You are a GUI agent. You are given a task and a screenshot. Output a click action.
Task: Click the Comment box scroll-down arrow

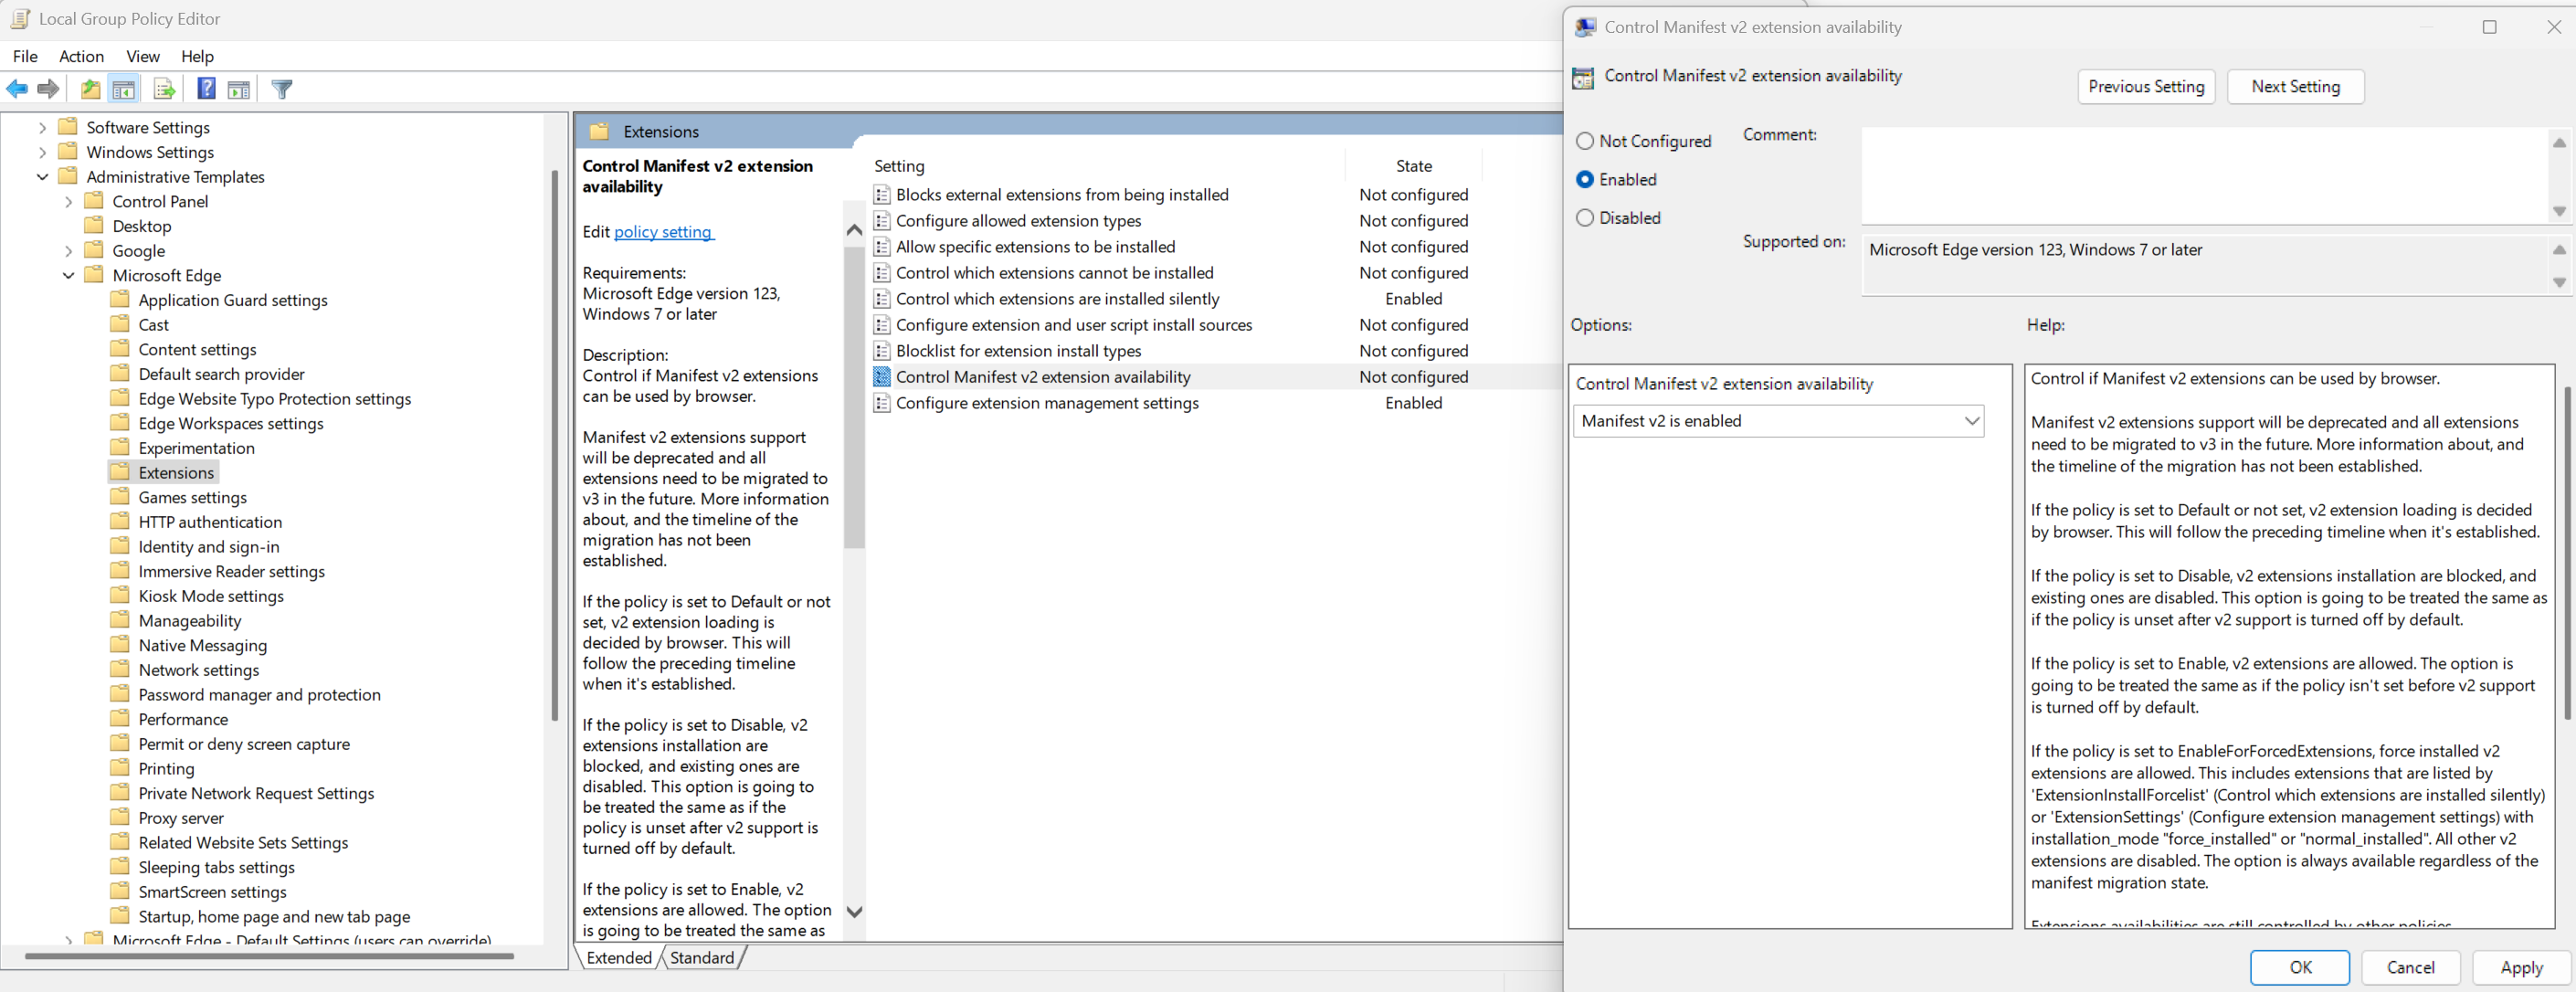tap(2559, 211)
